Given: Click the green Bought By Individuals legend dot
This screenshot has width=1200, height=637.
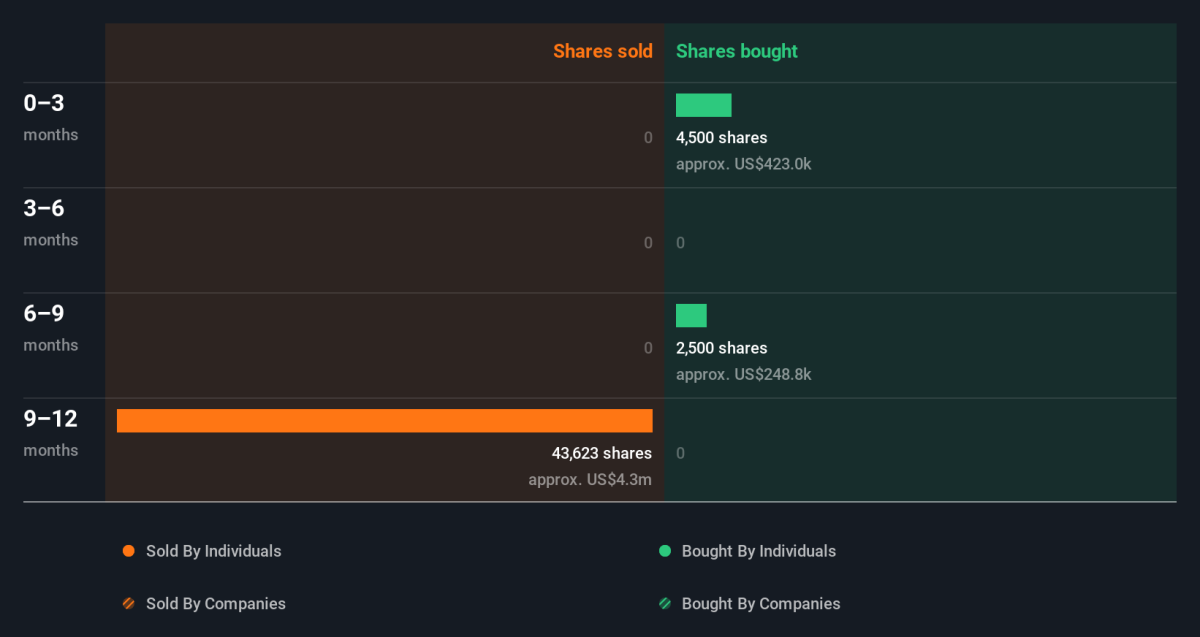Looking at the screenshot, I should [x=664, y=551].
